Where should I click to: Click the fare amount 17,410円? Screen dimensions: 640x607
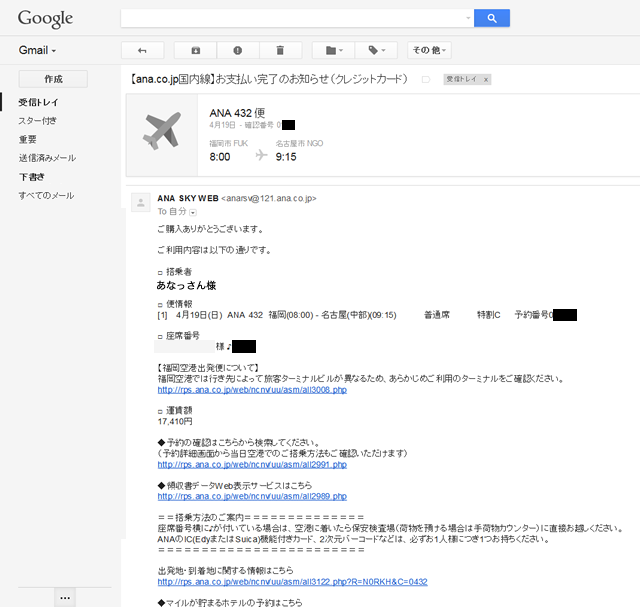pyautogui.click(x=175, y=421)
